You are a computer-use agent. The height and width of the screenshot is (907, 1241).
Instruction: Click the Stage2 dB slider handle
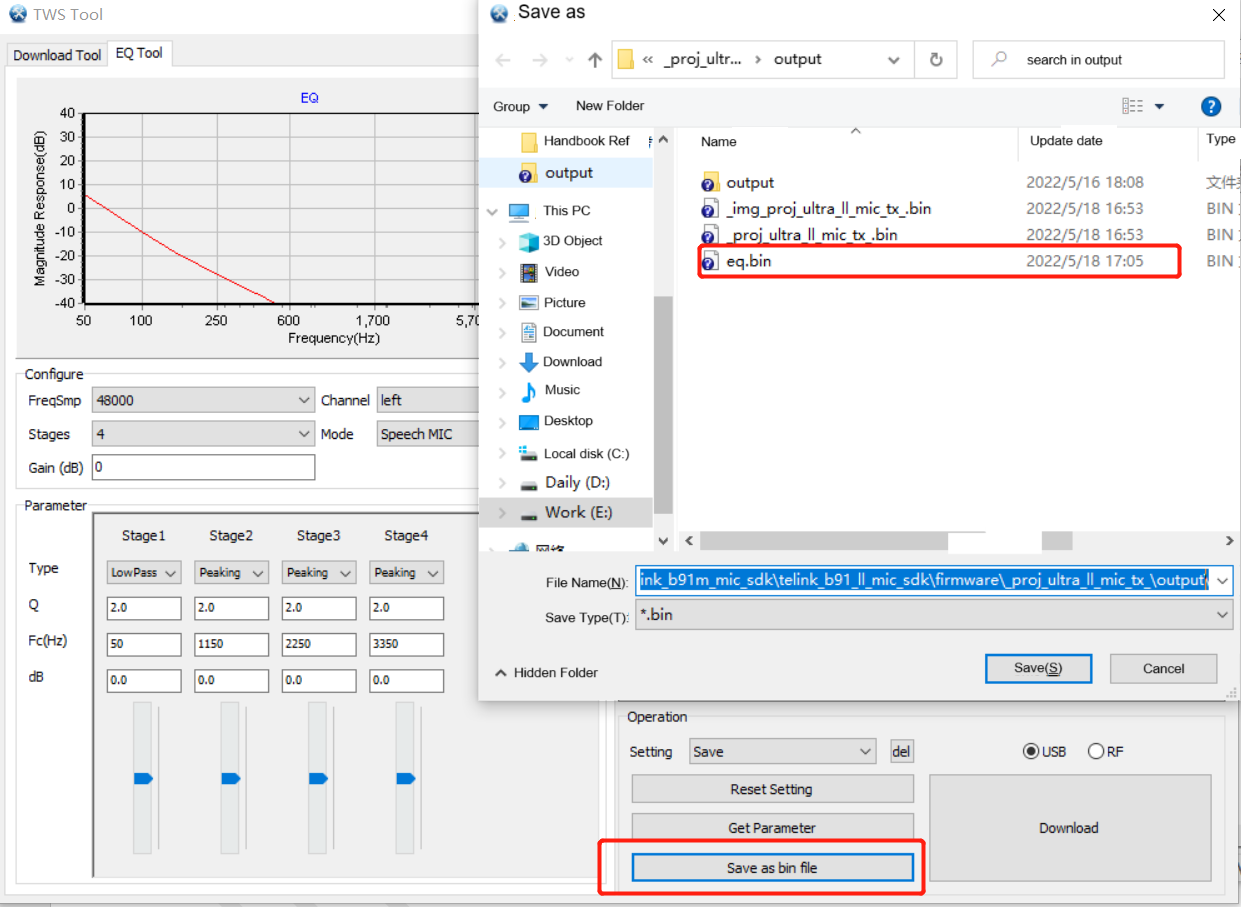coord(230,778)
